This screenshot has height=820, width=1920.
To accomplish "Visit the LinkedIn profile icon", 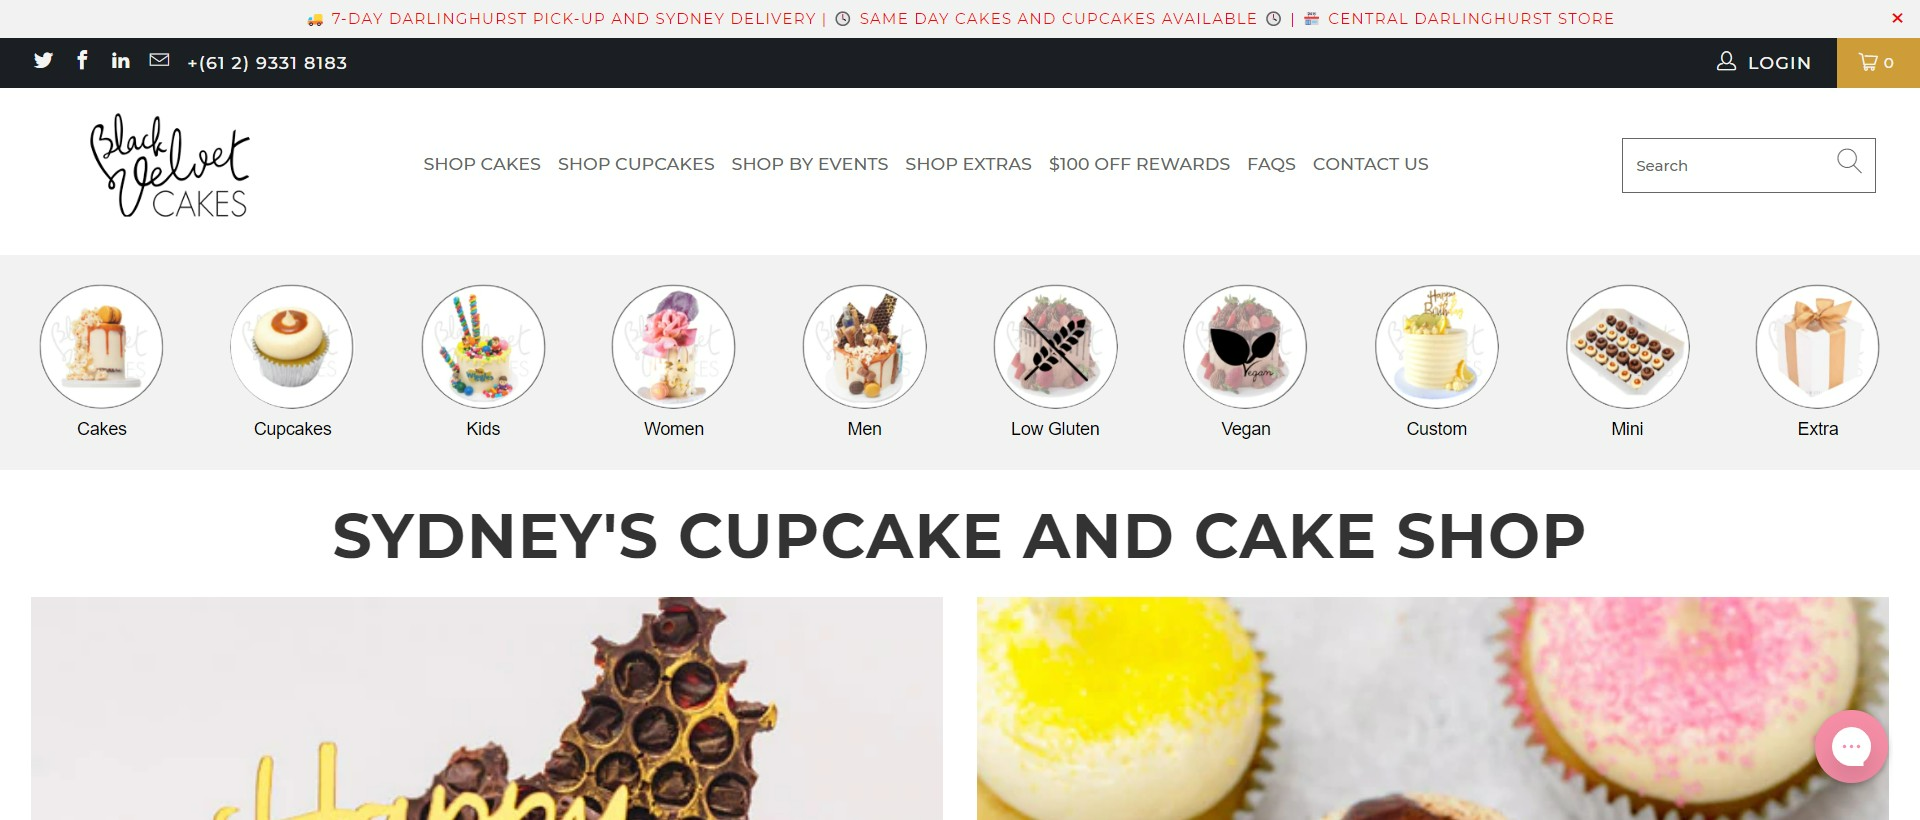I will point(120,61).
